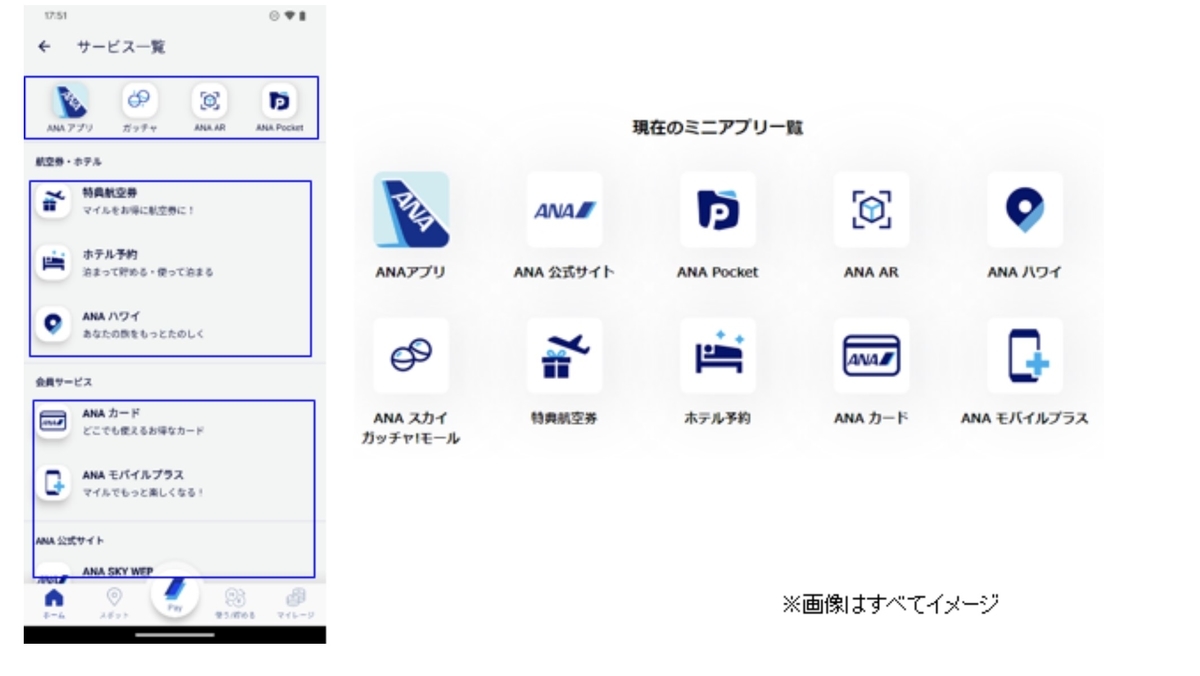Tap the Wi-Fi indicator in phone status bar
This screenshot has height=676, width=1200.
(289, 17)
